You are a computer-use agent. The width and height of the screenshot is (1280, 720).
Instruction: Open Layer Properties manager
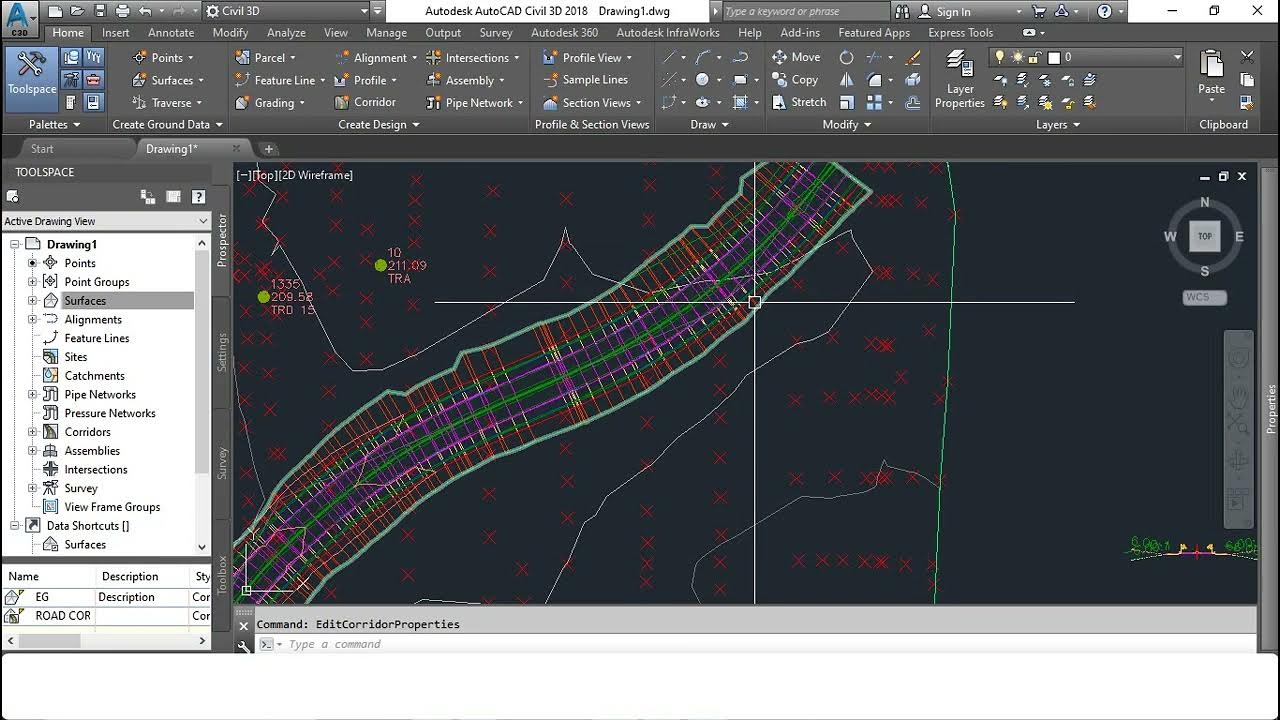point(960,78)
